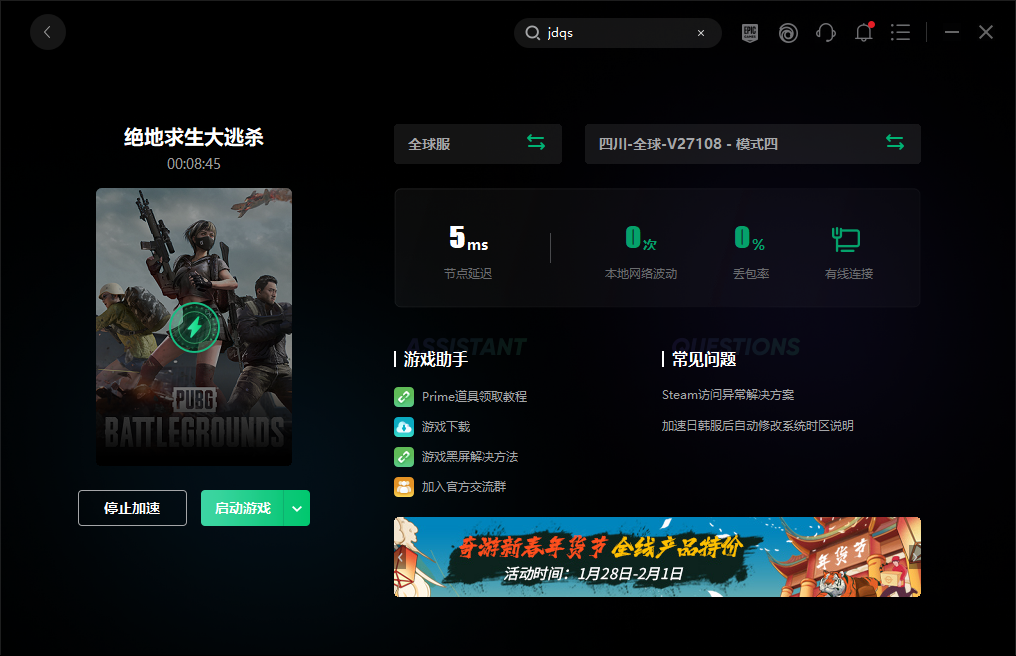Click swap arrows beside the node name

895,143
